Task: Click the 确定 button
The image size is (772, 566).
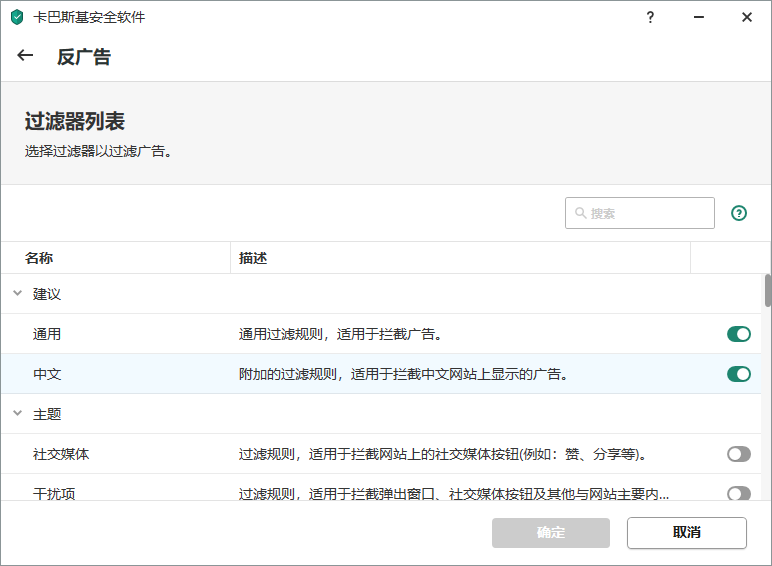Action: (550, 533)
